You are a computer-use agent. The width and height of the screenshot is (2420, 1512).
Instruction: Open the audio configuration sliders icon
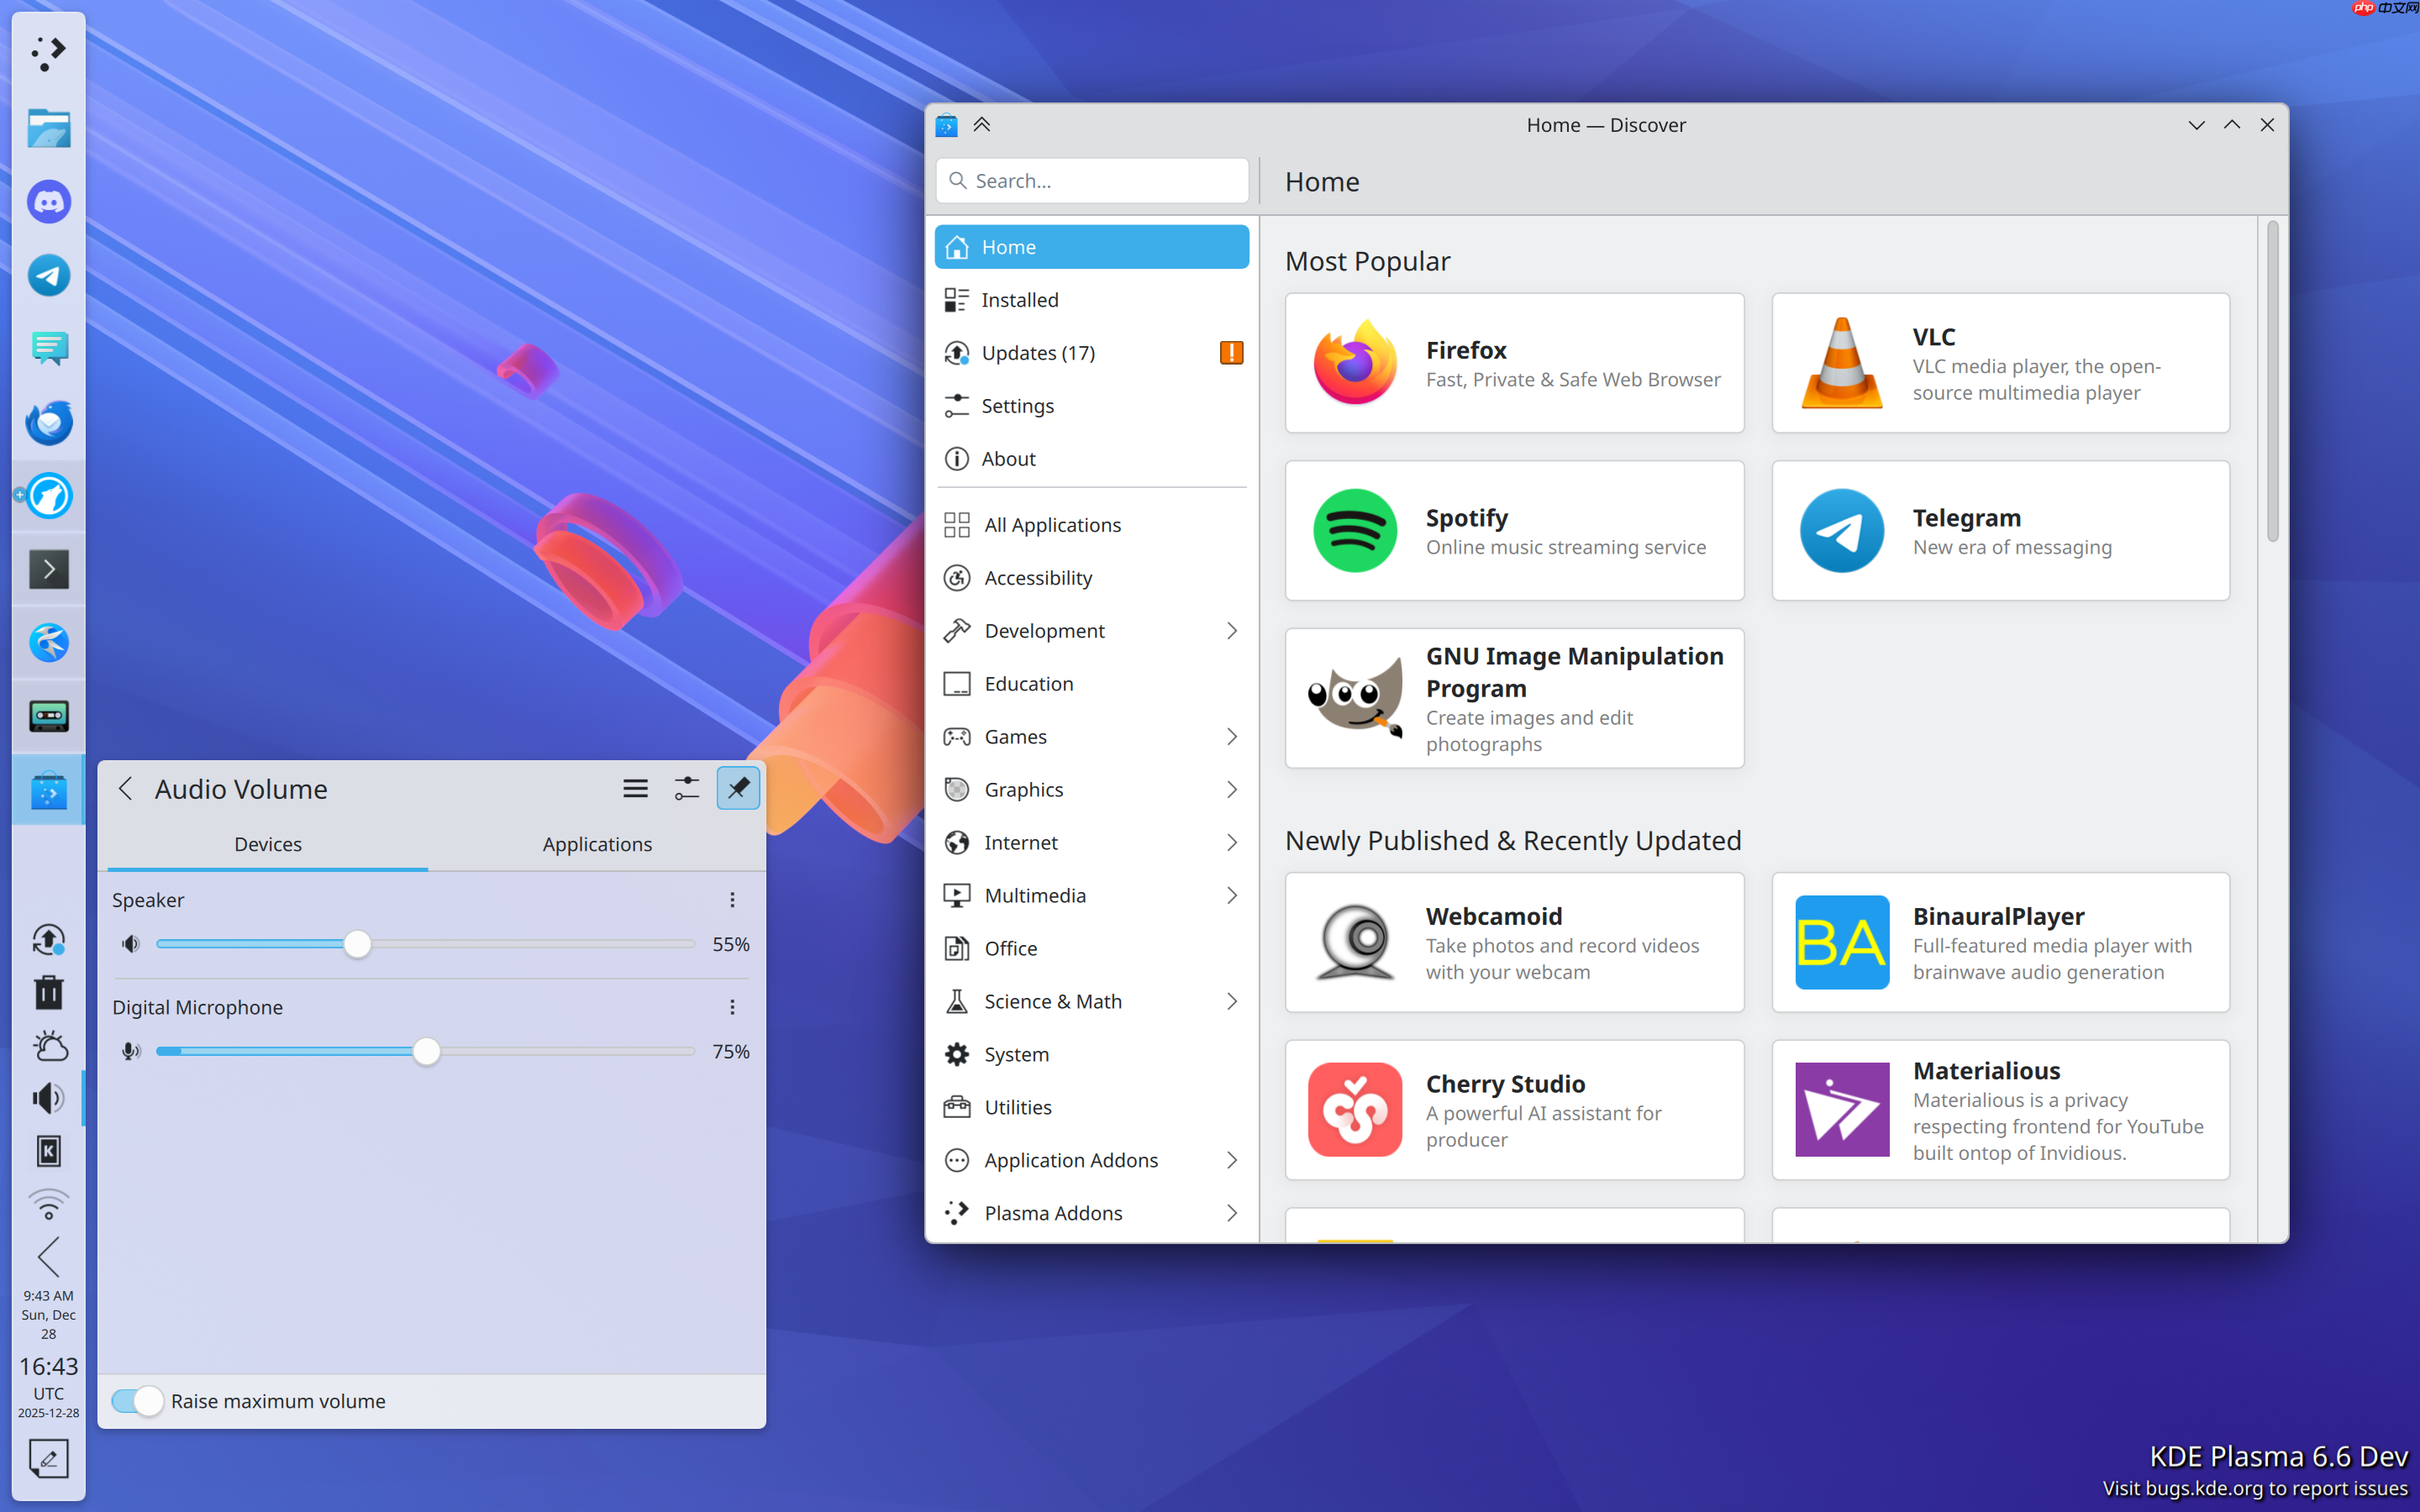tap(687, 788)
